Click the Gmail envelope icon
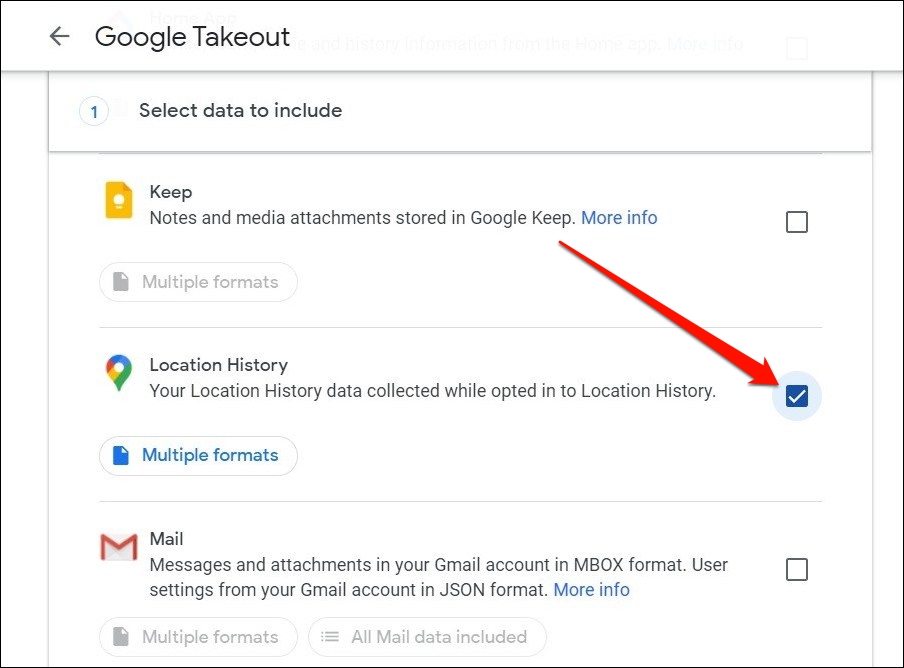The width and height of the screenshot is (904, 668). 119,546
